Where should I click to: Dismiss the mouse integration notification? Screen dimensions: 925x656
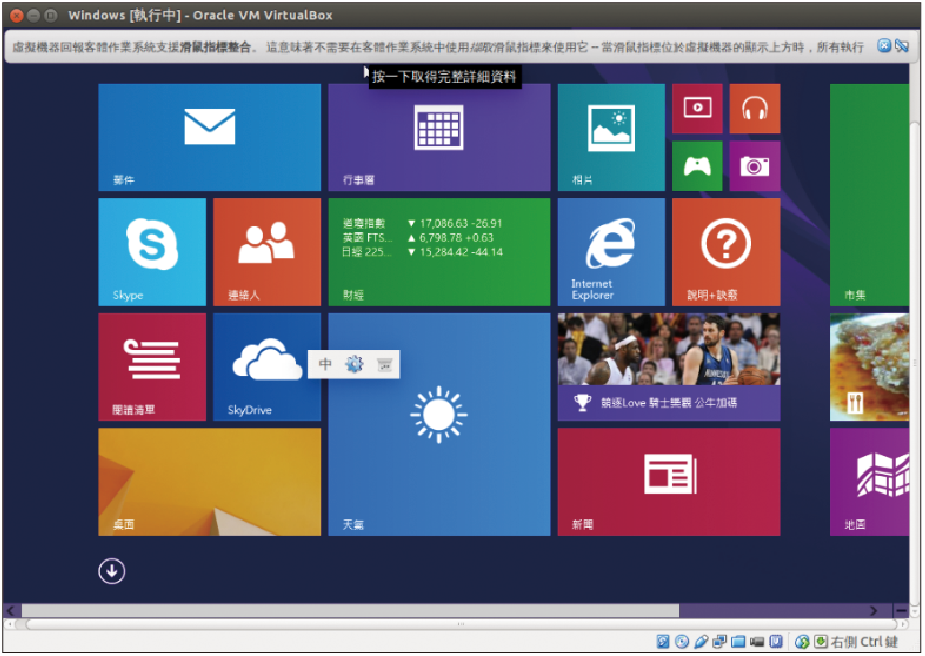884,45
